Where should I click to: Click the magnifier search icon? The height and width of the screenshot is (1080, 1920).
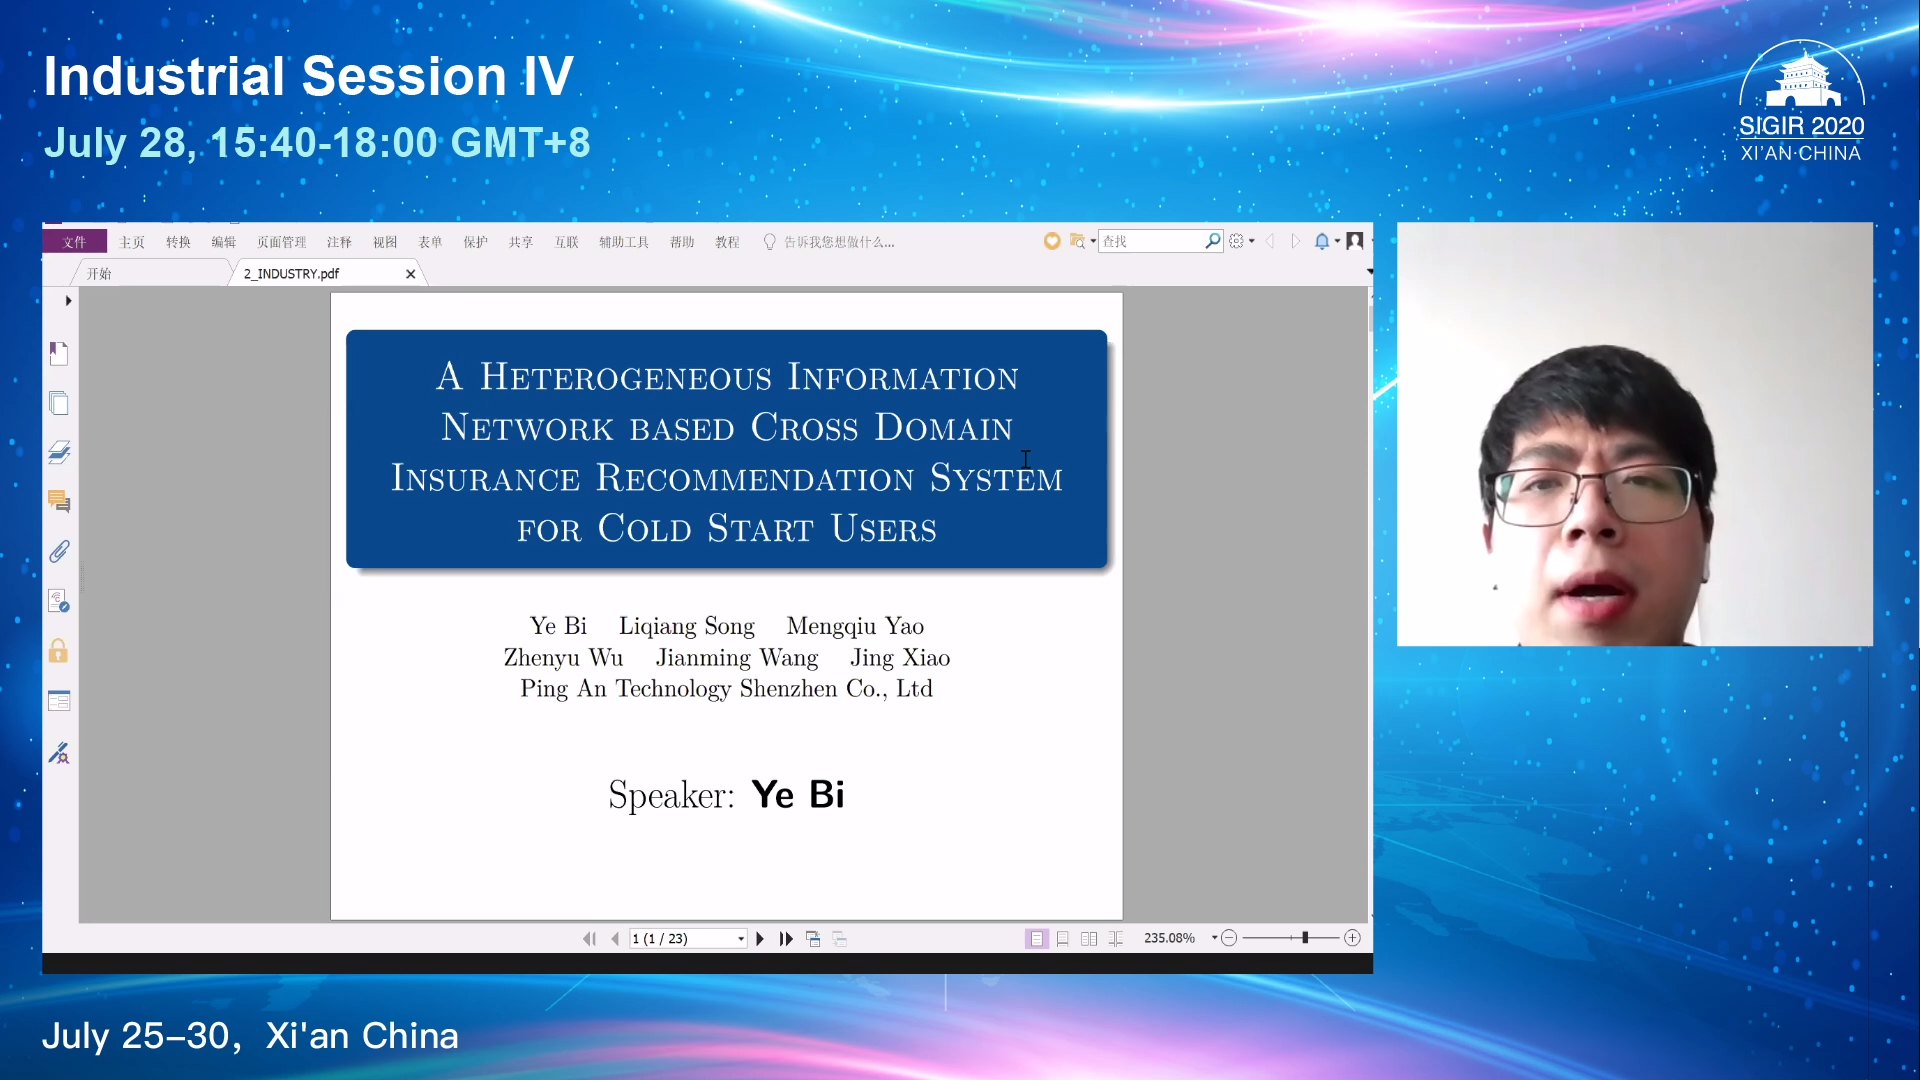coord(1212,241)
